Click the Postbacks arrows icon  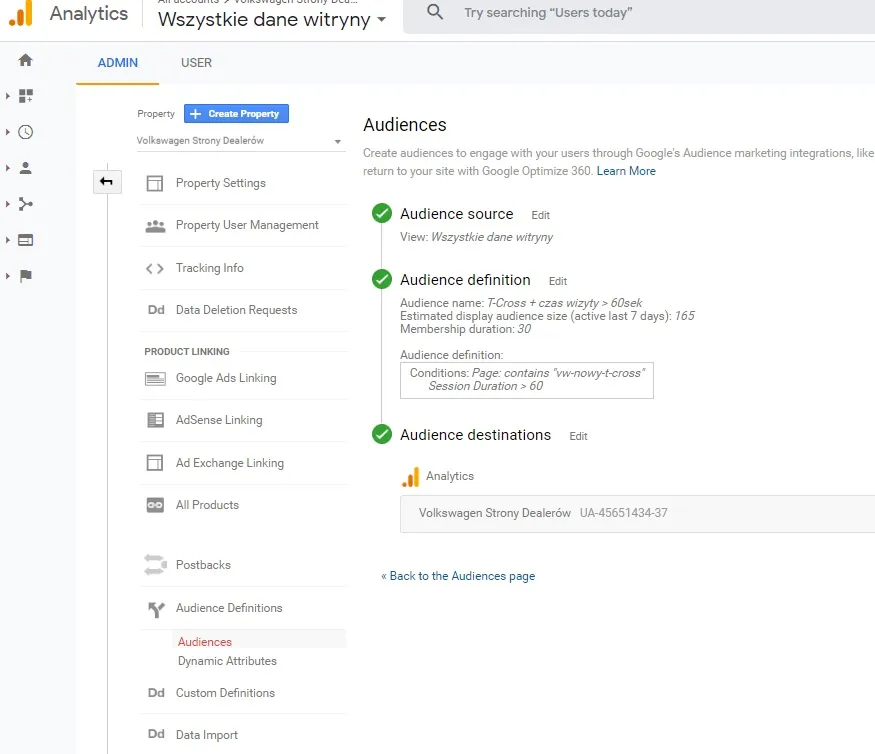pos(155,565)
